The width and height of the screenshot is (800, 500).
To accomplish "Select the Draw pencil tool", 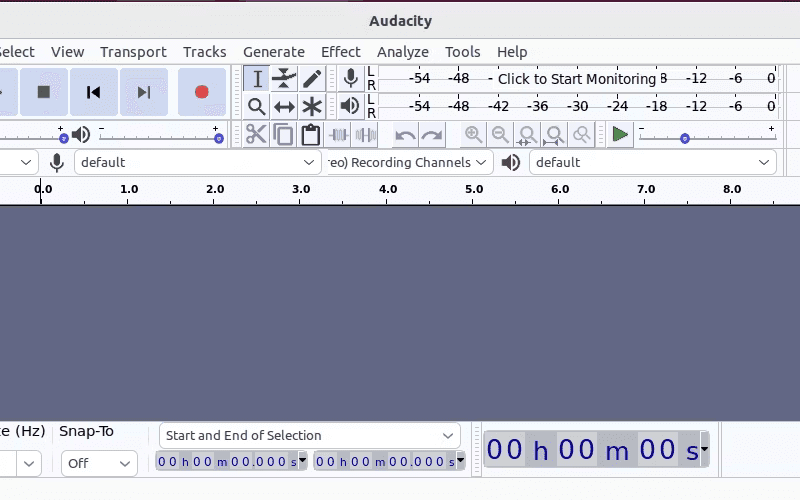I will click(311, 79).
